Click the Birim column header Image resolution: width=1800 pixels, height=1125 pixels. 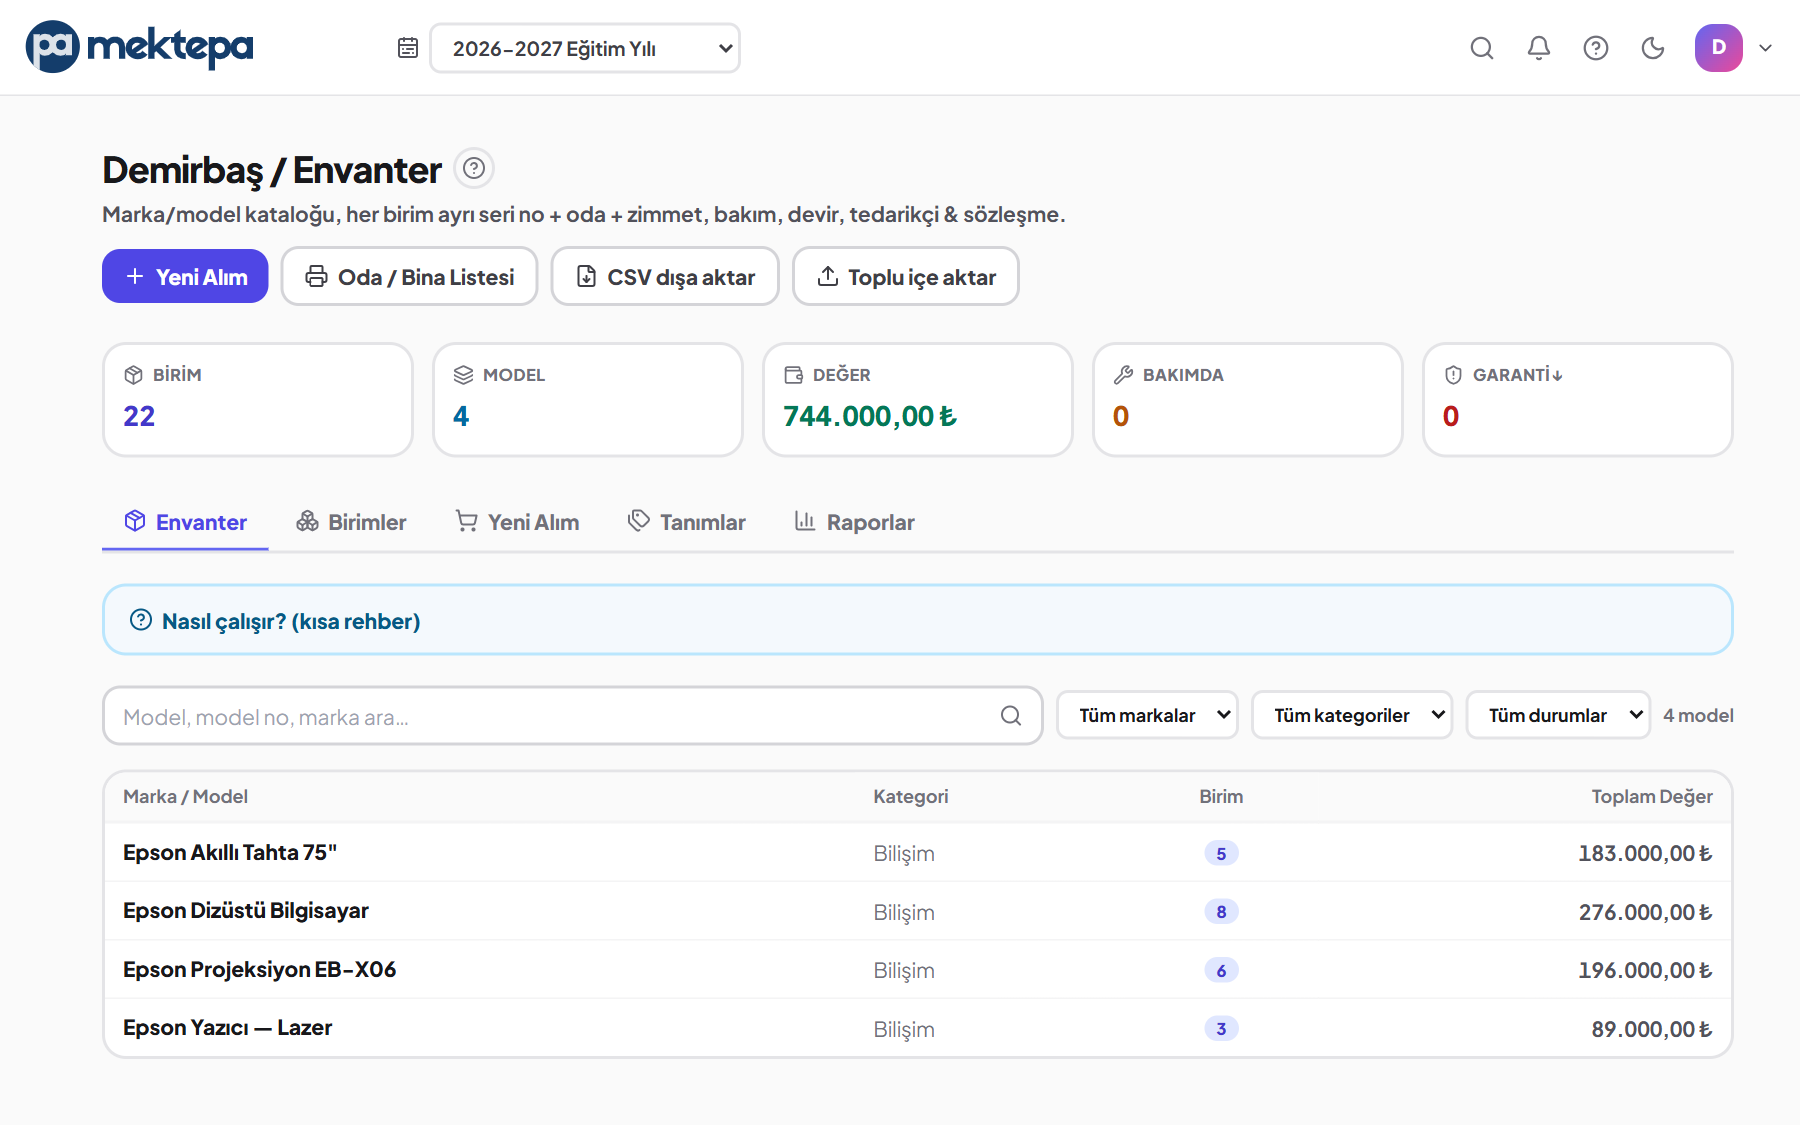pyautogui.click(x=1221, y=797)
